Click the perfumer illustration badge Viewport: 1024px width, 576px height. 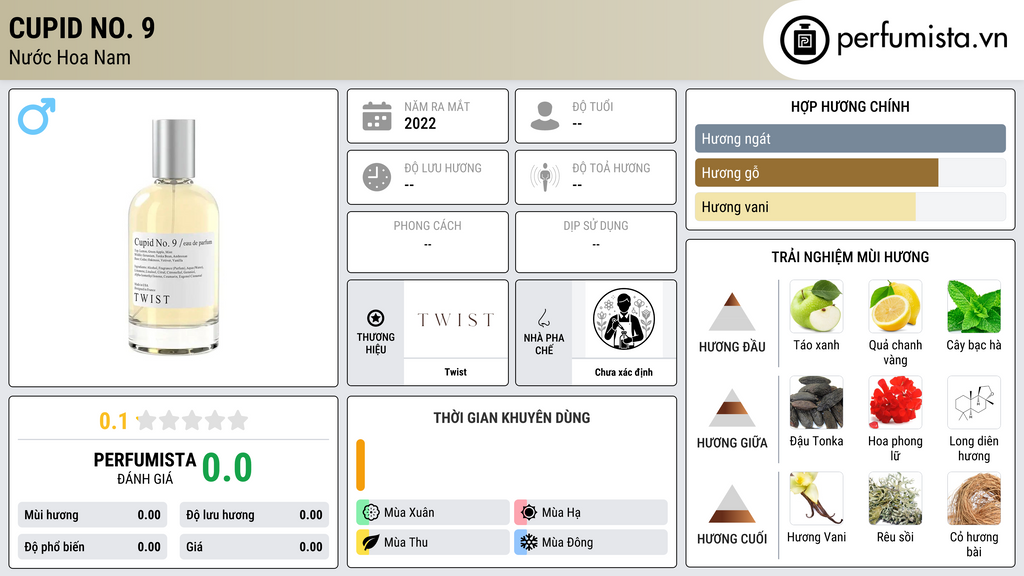coord(624,319)
